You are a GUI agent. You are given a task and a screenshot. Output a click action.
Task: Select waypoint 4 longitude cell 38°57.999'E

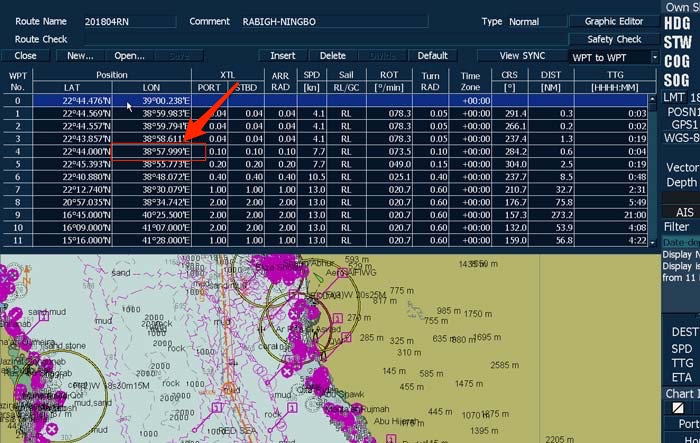coord(159,150)
